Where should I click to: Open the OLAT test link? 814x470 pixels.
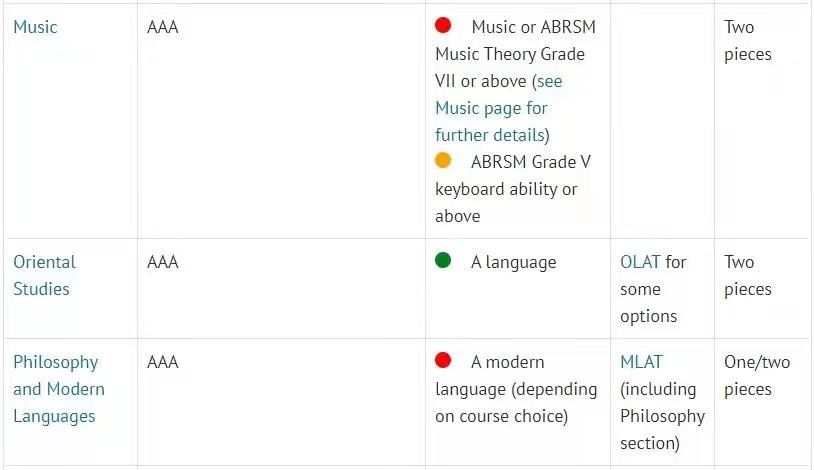click(x=641, y=262)
